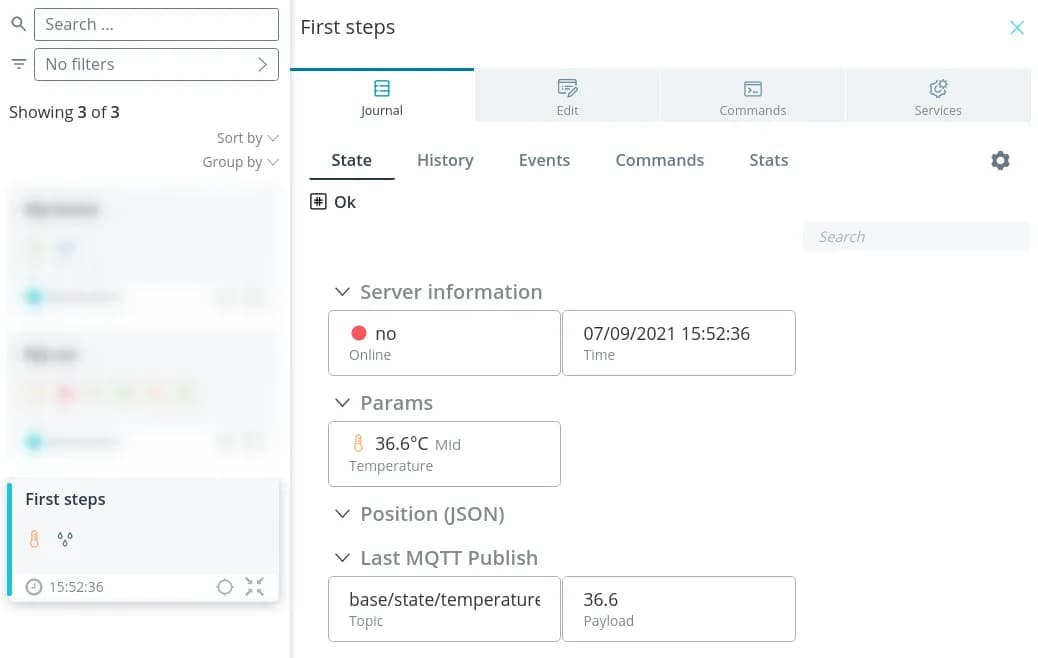Screen dimensions: 1038x658
Task: Open the Group by dropdown
Action: [240, 162]
